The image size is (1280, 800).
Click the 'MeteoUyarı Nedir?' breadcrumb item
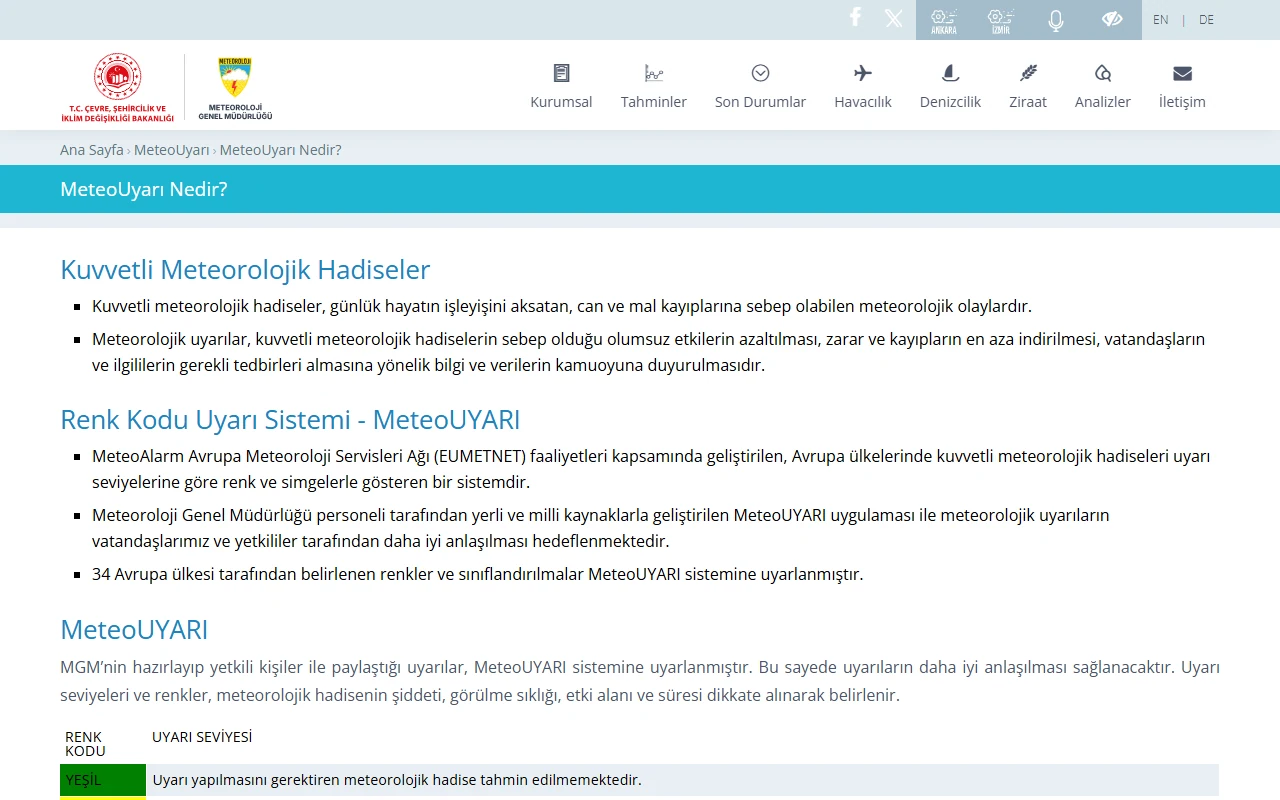tap(281, 150)
